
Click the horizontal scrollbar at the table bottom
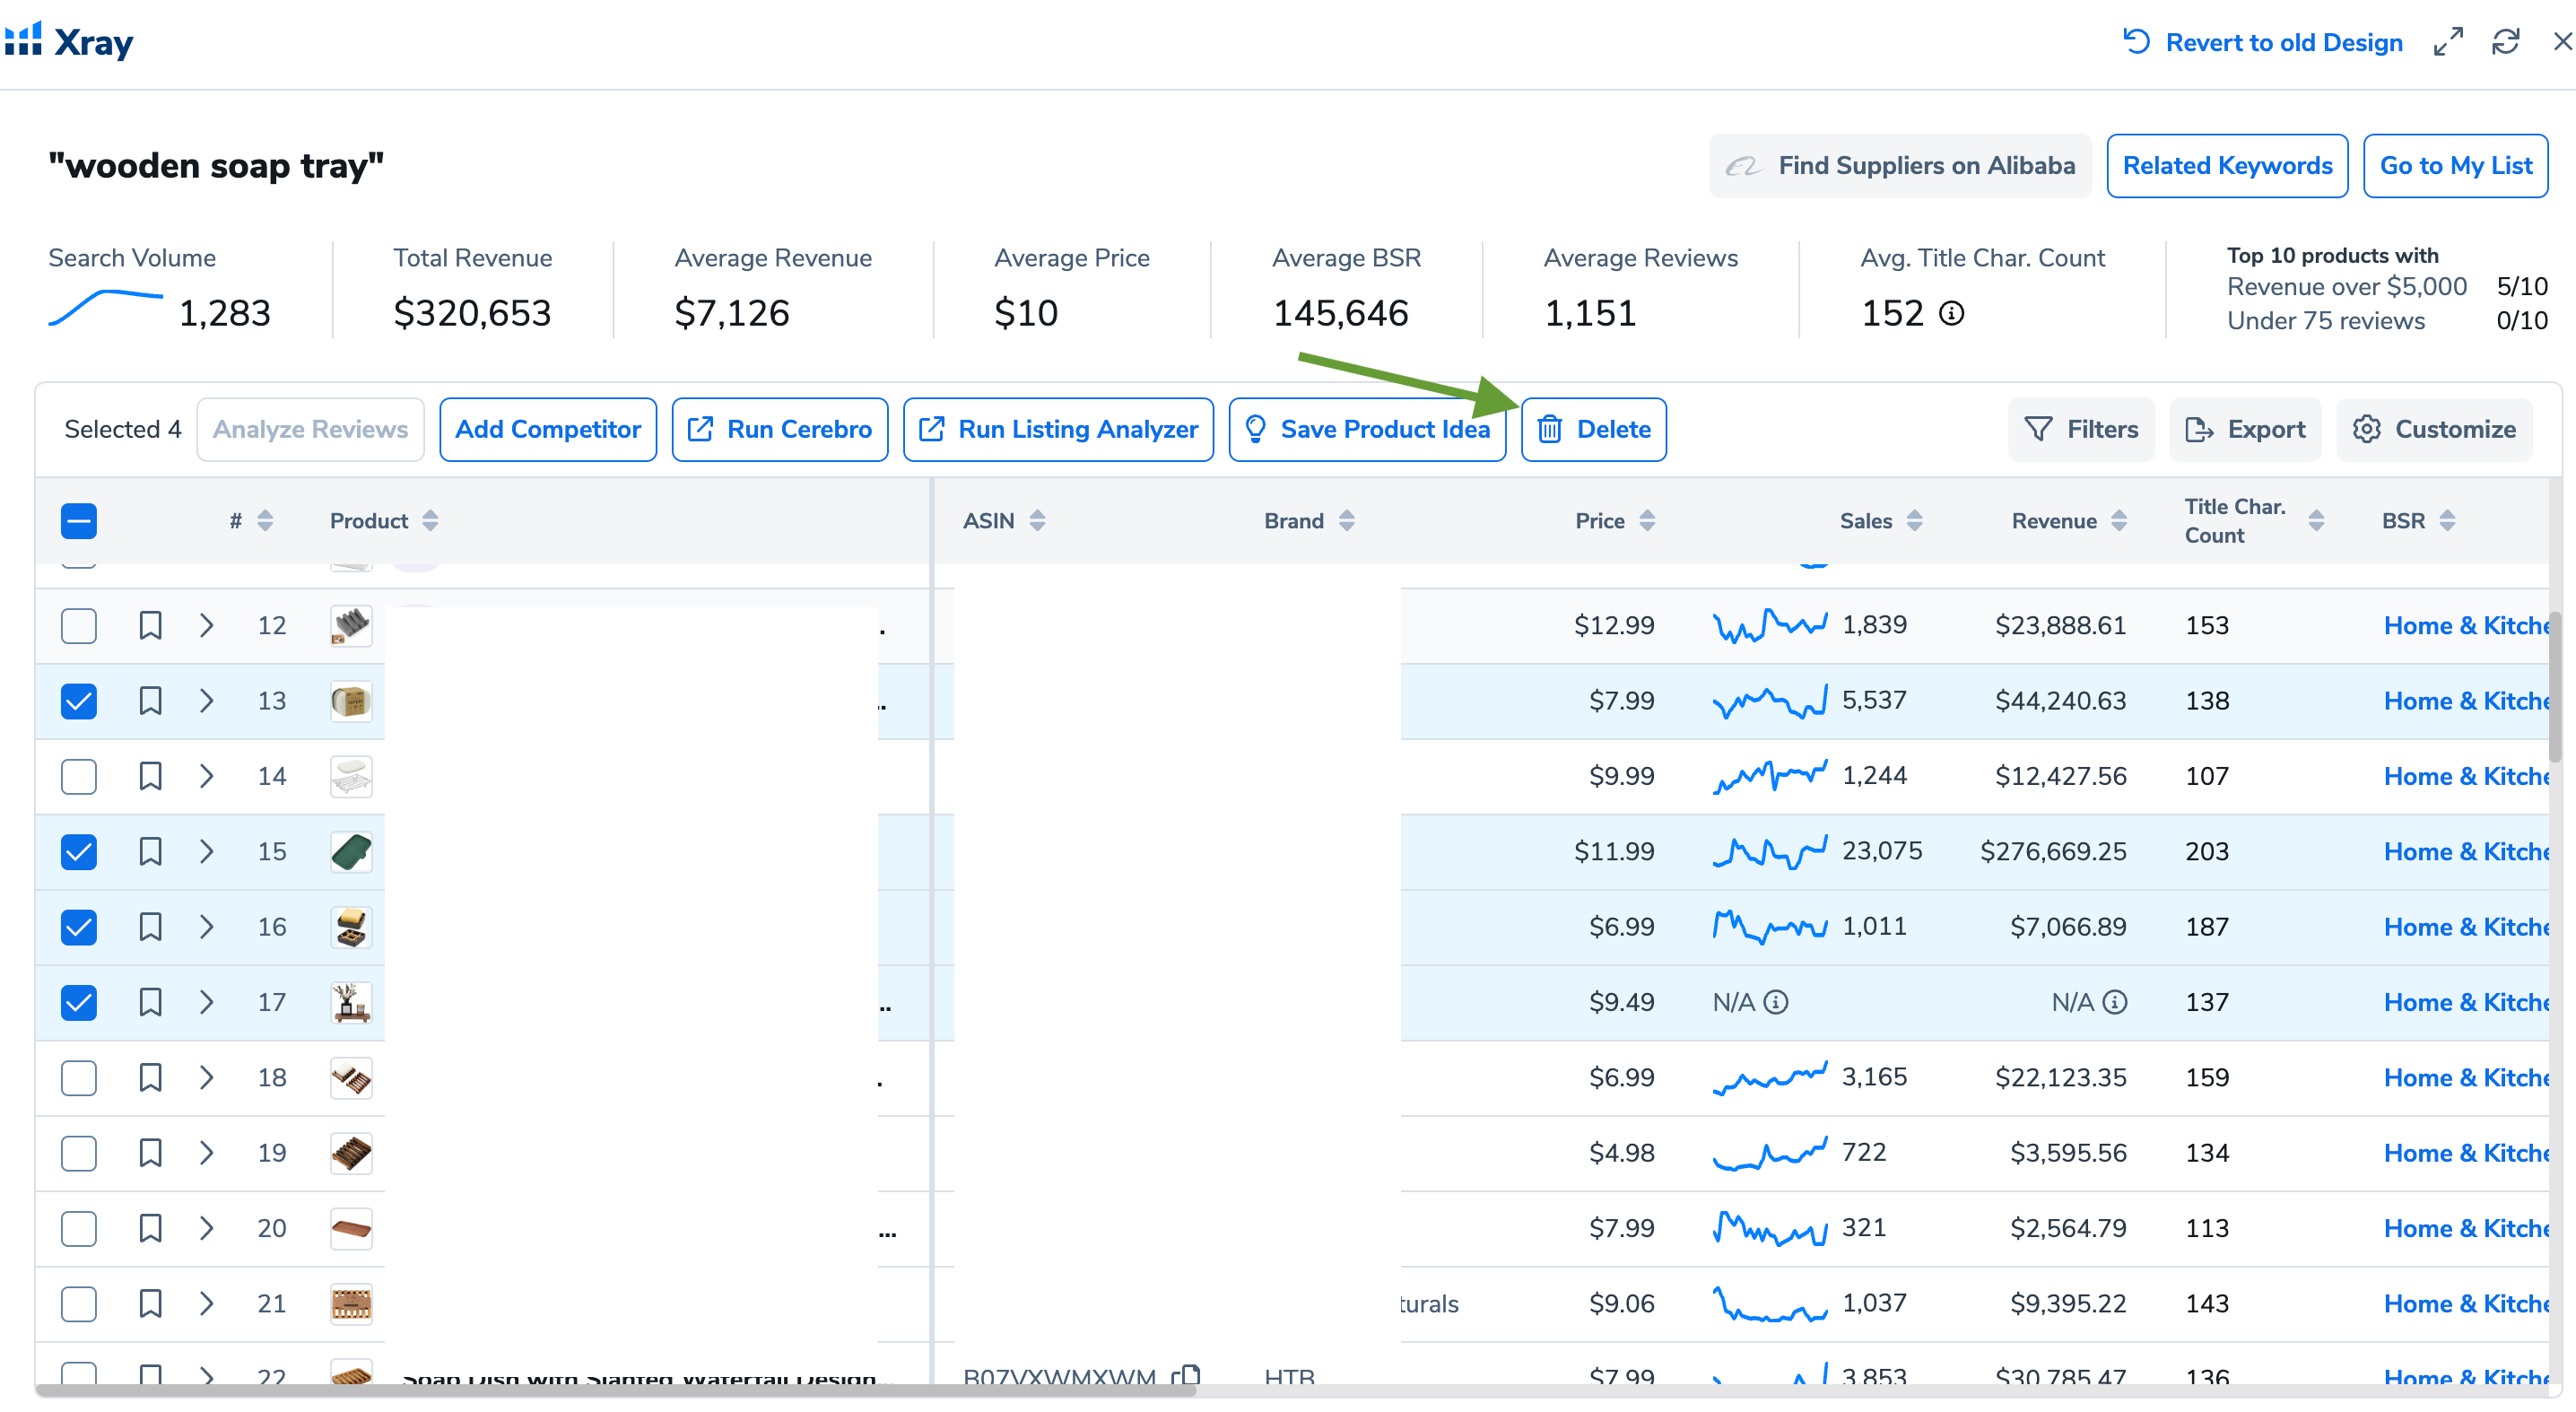615,1391
